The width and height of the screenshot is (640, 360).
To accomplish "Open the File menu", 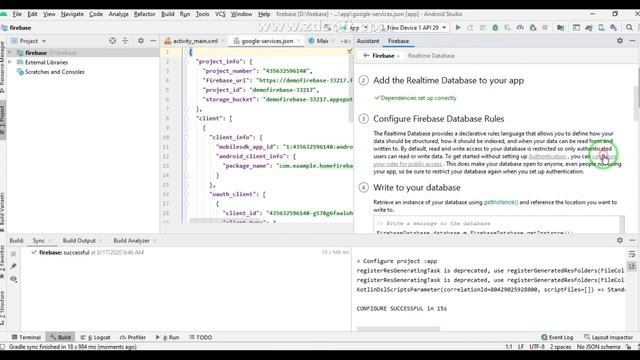I will (x=17, y=14).
